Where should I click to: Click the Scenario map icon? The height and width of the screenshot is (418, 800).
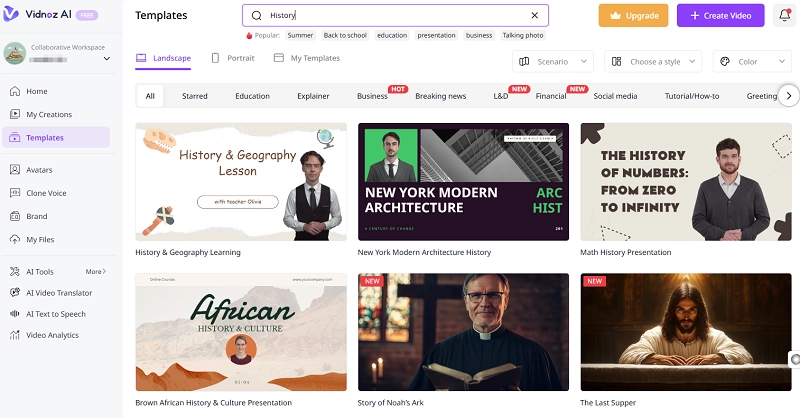(x=524, y=61)
